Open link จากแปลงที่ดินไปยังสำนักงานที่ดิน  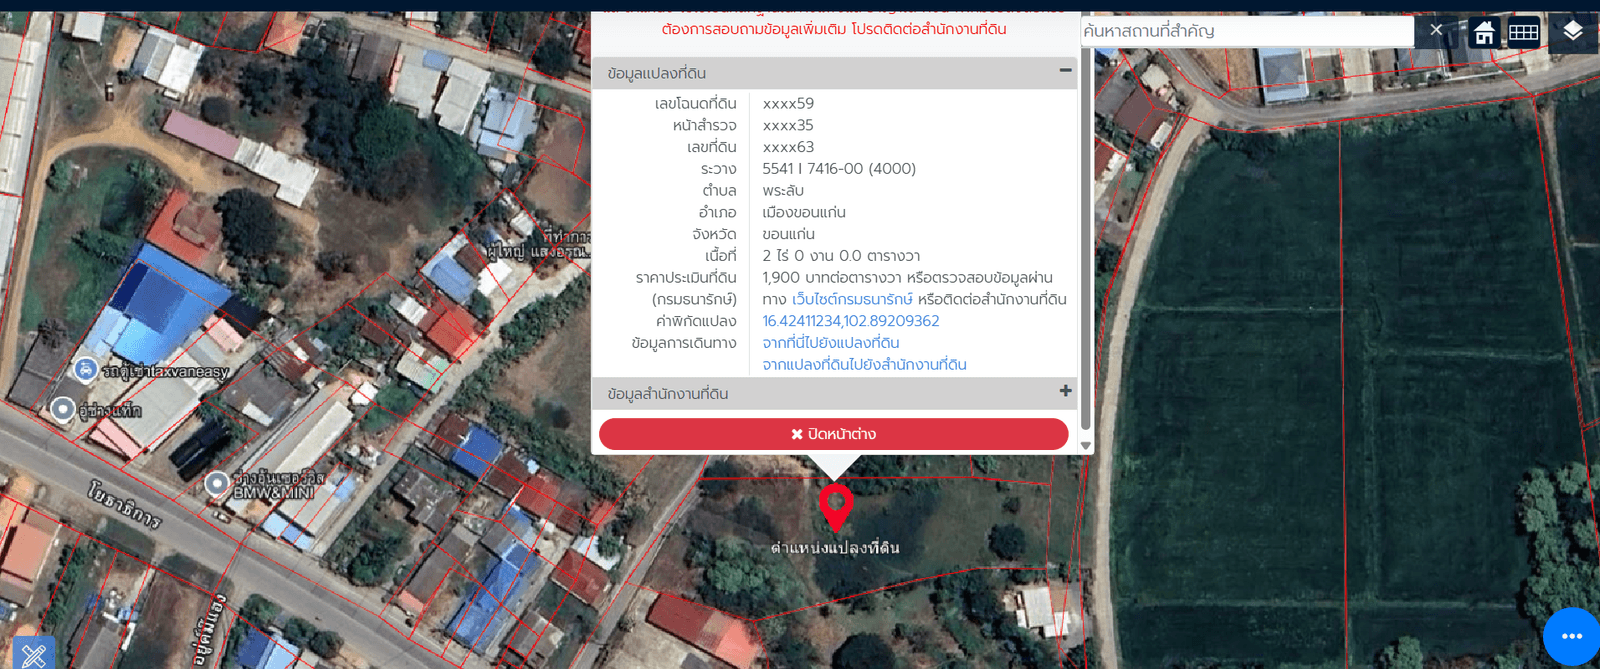click(x=864, y=365)
